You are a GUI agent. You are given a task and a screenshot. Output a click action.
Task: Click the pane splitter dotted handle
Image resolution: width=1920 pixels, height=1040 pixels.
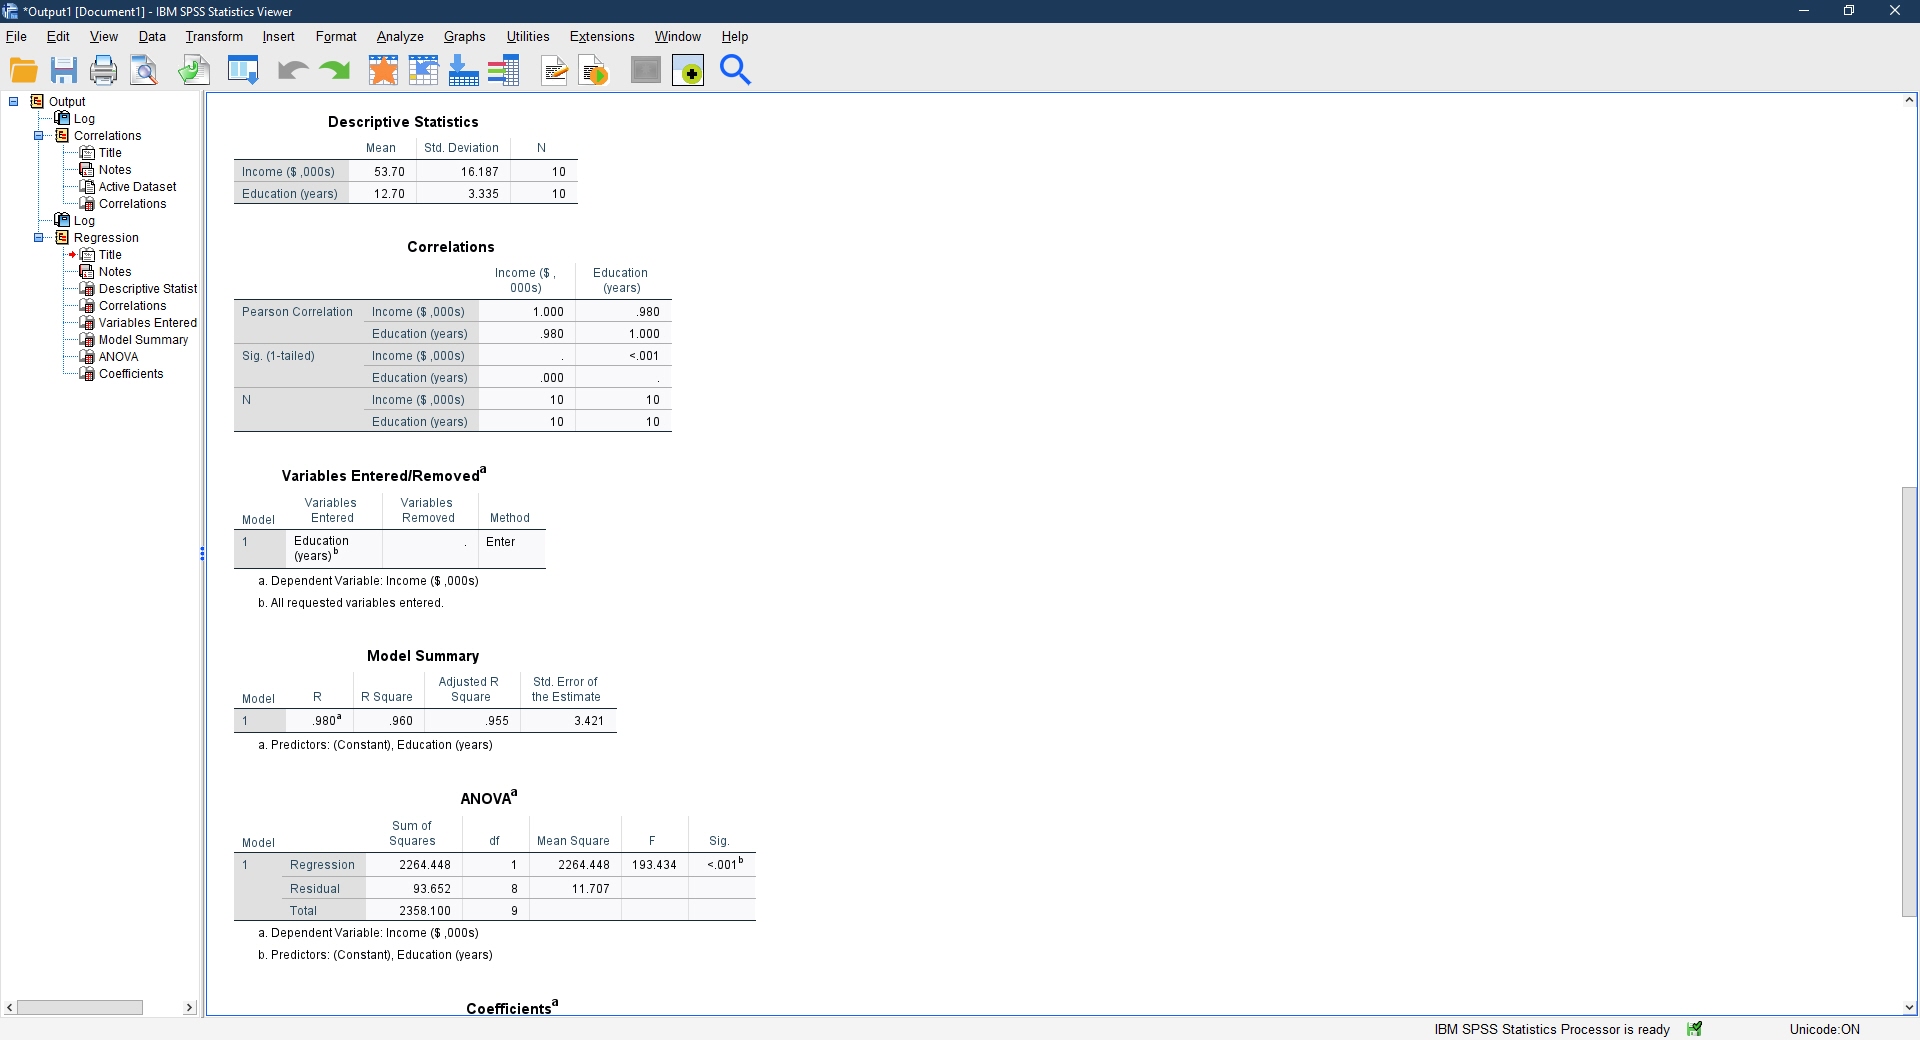click(203, 554)
